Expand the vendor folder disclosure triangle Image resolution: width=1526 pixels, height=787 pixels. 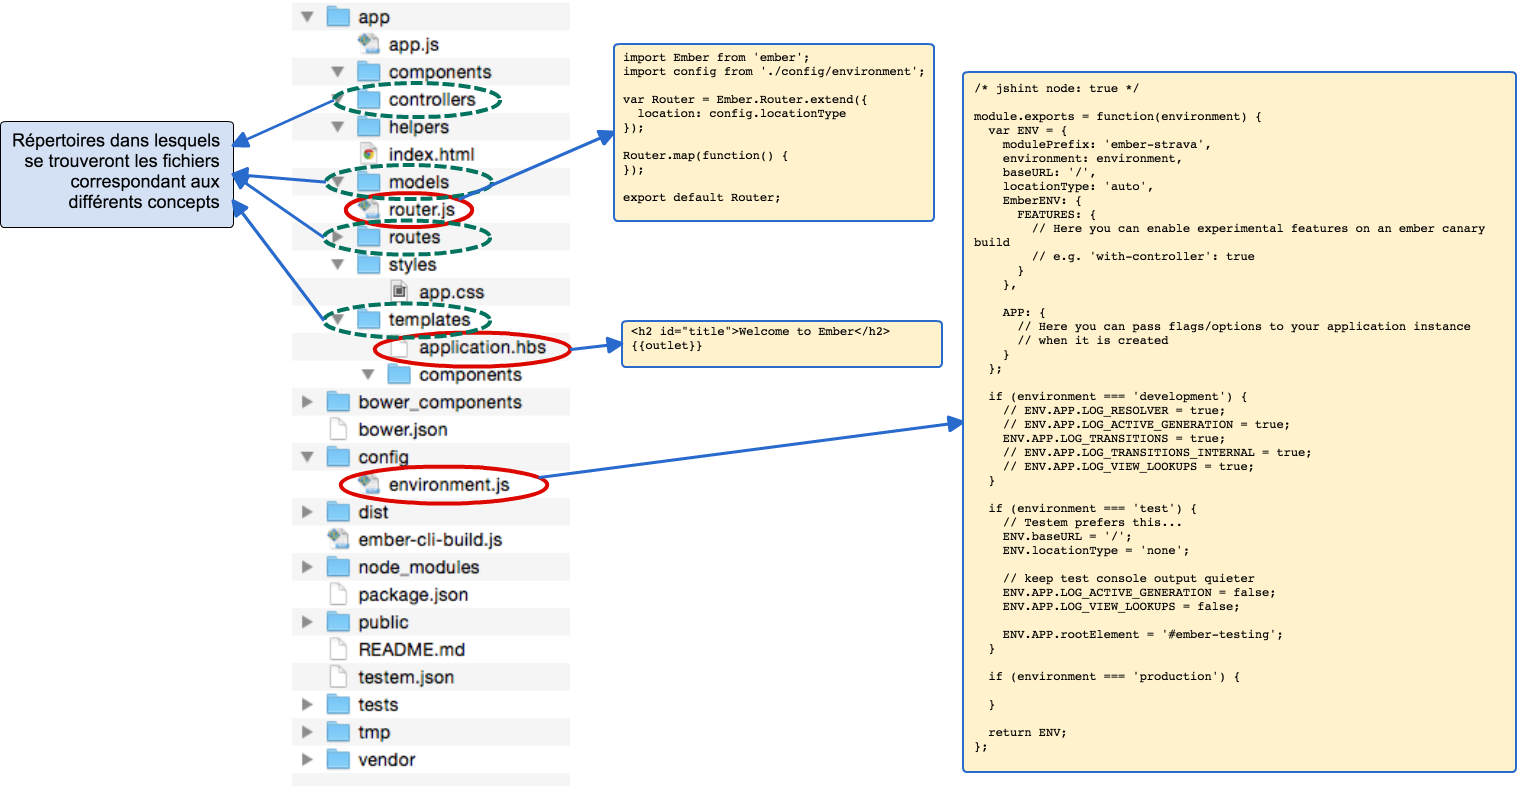[x=307, y=760]
